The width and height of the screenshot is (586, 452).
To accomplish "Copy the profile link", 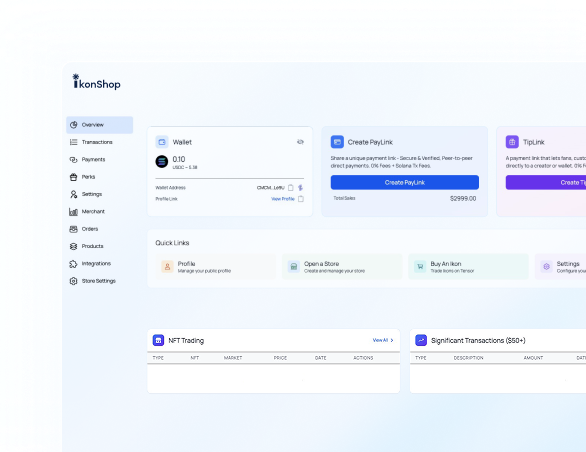I will (300, 199).
